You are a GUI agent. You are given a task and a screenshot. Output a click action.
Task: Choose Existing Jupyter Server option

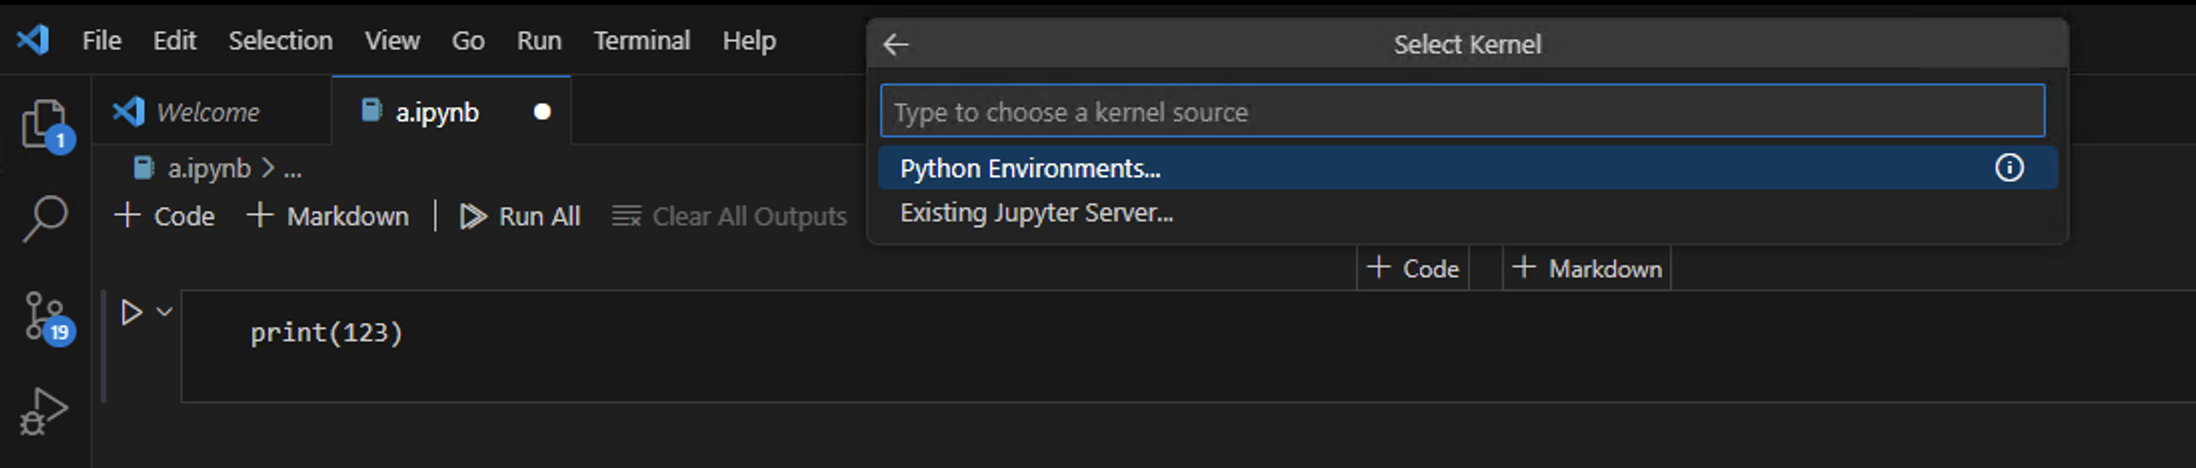coord(1036,213)
